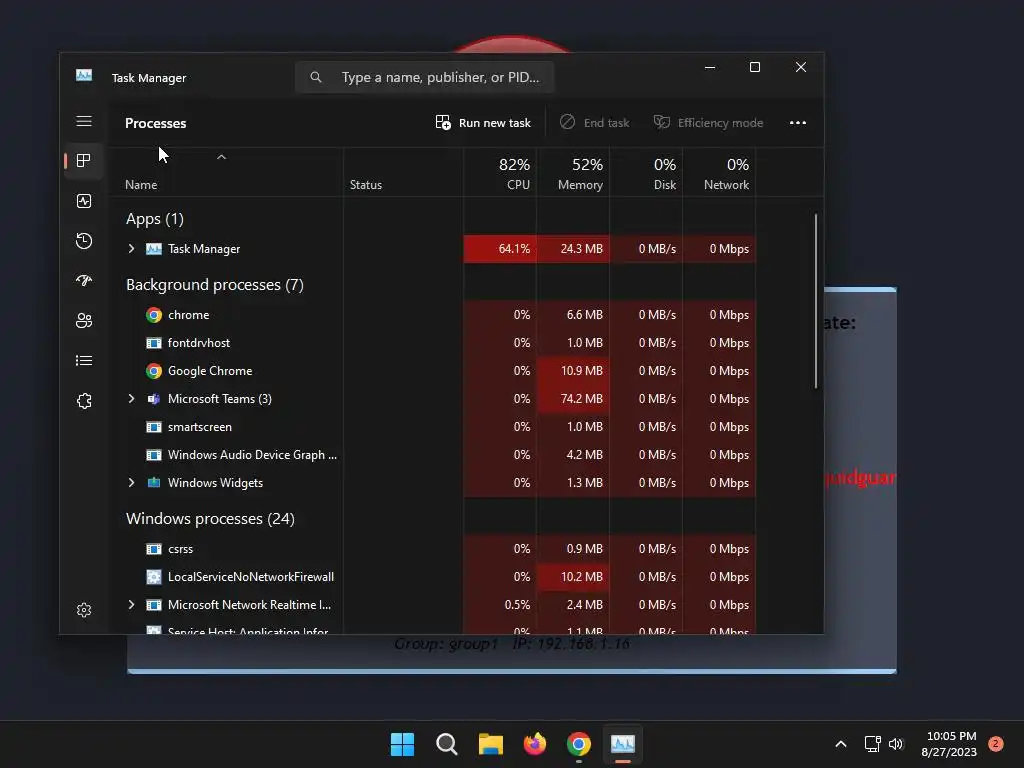Viewport: 1024px width, 768px height.
Task: Click the Microsoft Teams process icon
Action: (x=153, y=399)
